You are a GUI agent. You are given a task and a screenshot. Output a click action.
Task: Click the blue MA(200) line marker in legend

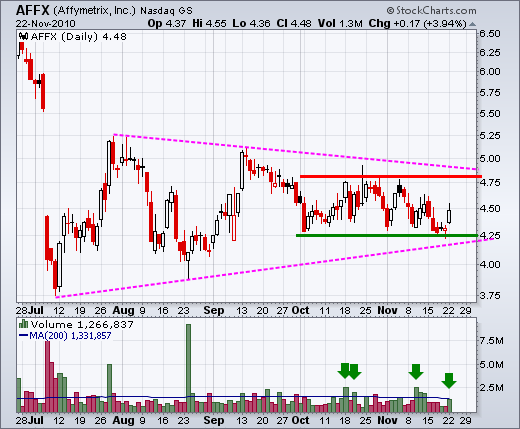click(x=23, y=335)
